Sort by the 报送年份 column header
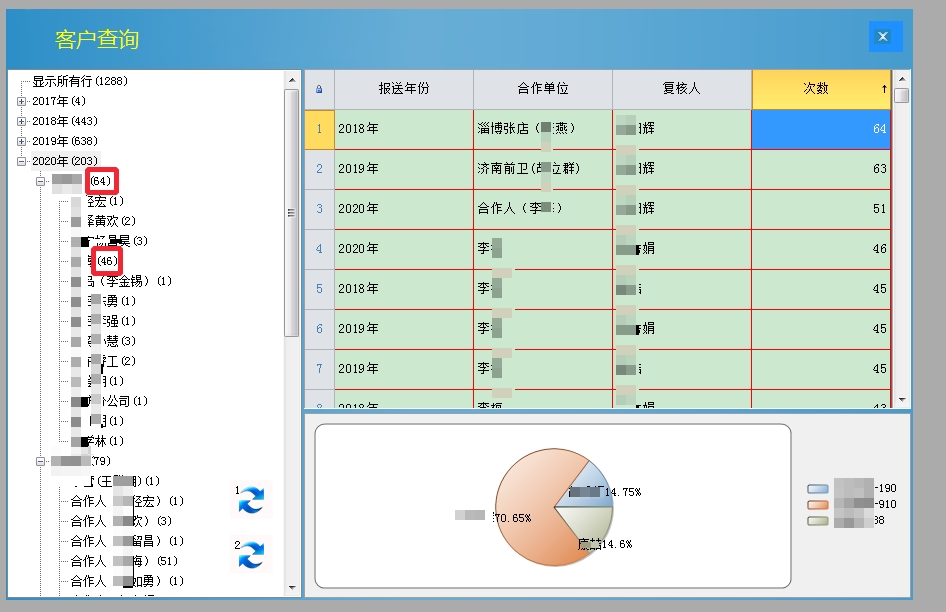Viewport: 946px width, 612px height. (x=403, y=89)
